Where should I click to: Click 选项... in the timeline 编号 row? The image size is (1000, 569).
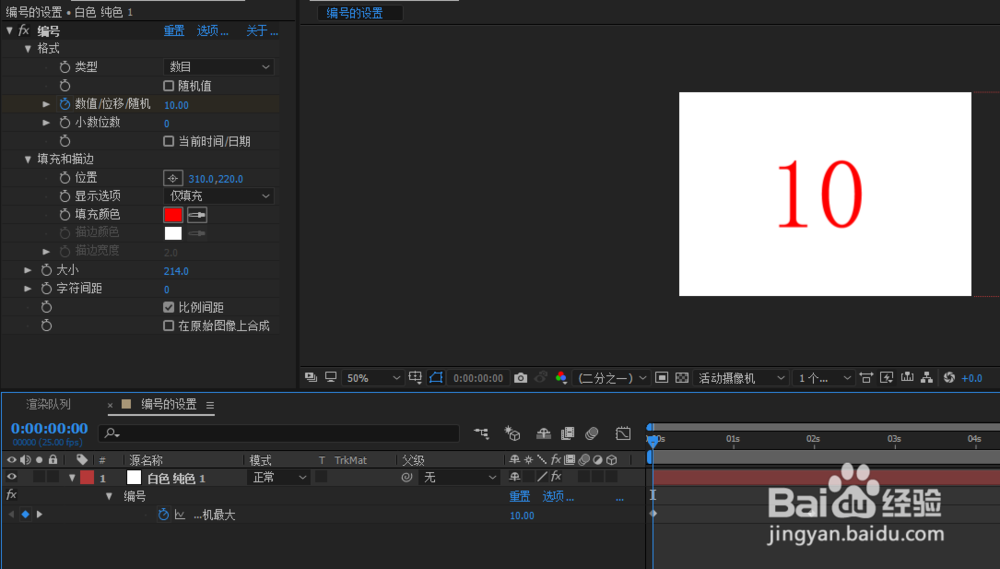click(x=558, y=496)
